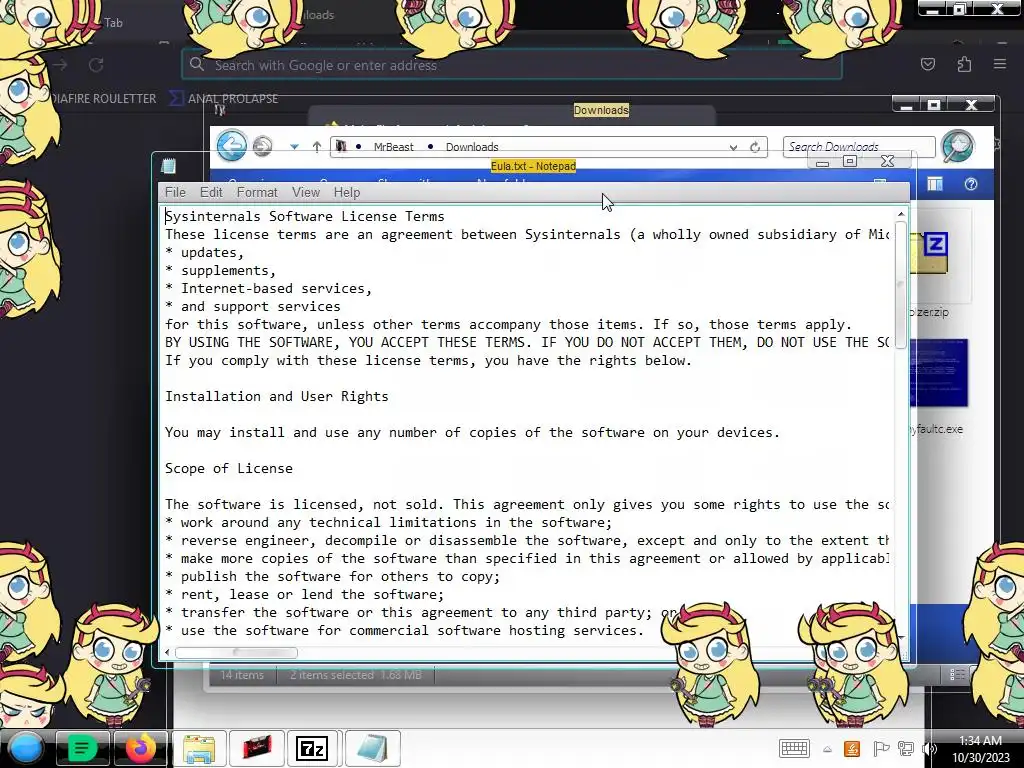The width and height of the screenshot is (1024, 768).
Task: Click the Installation and User Rights line
Action: [x=276, y=396]
